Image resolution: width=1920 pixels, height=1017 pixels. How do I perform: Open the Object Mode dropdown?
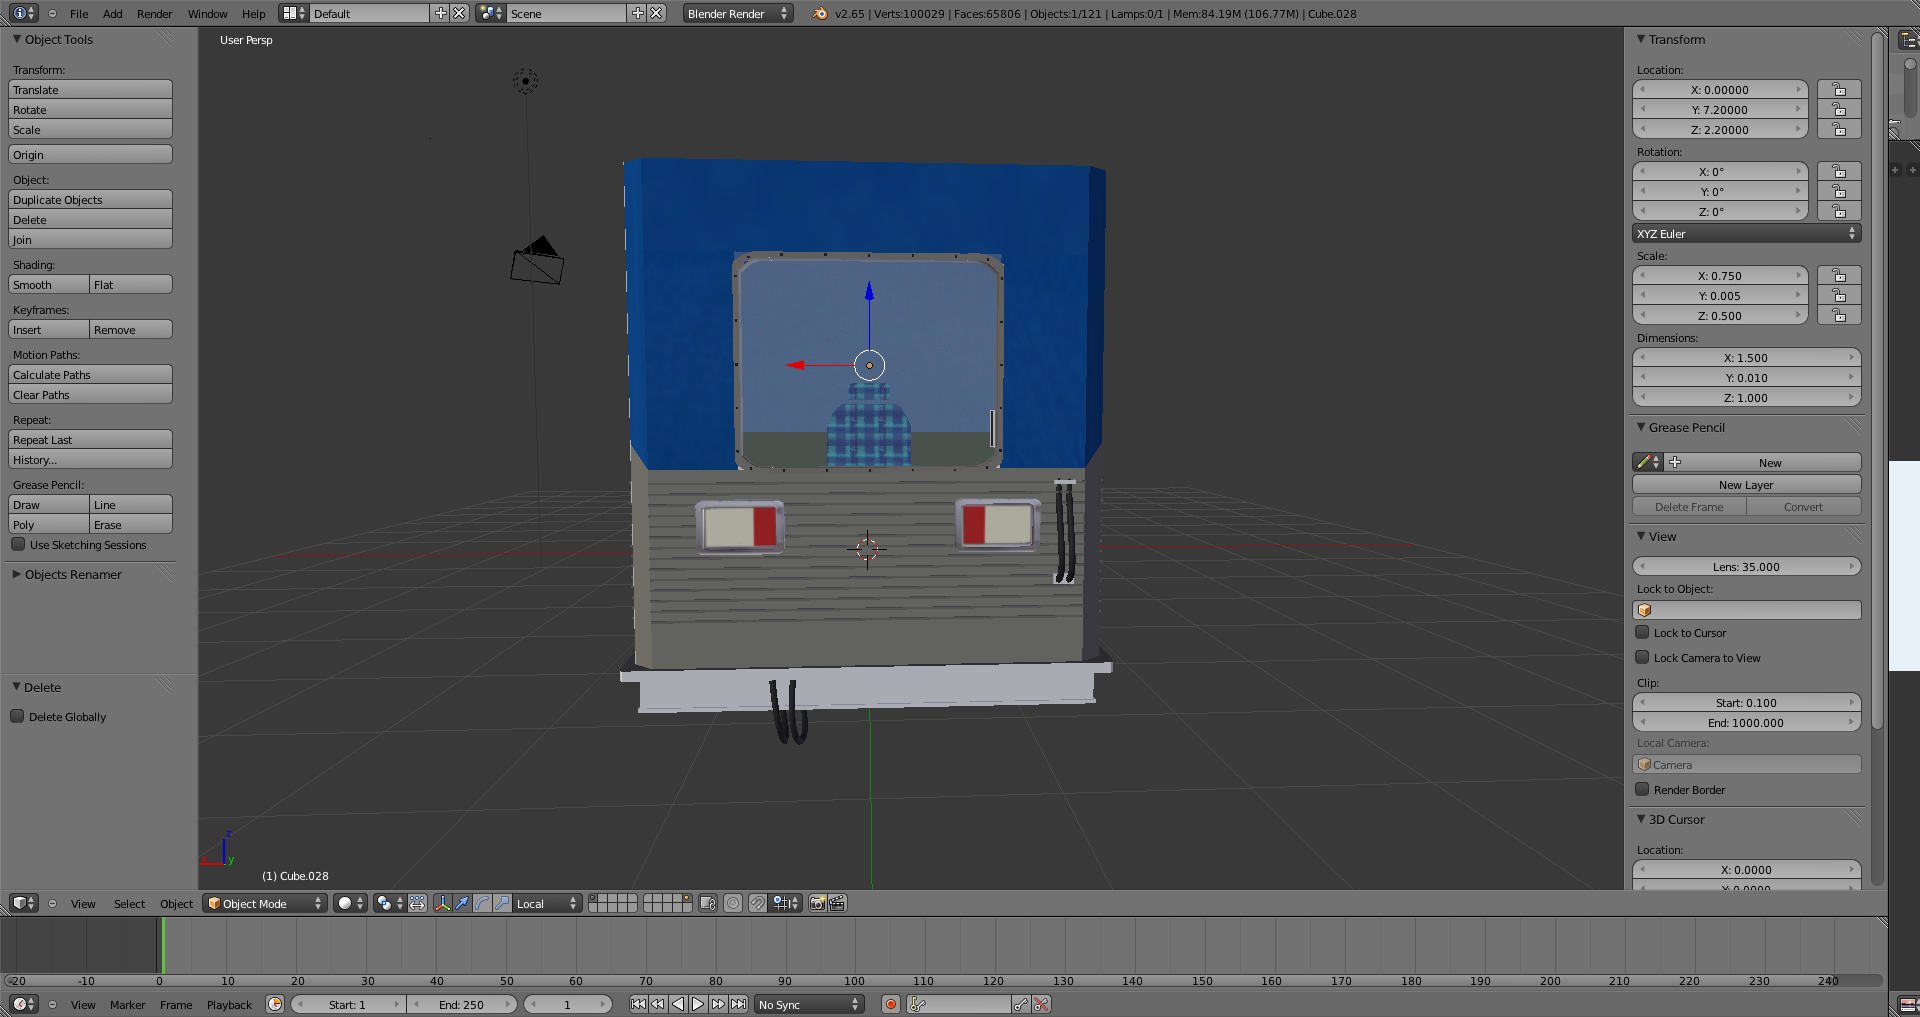(265, 903)
